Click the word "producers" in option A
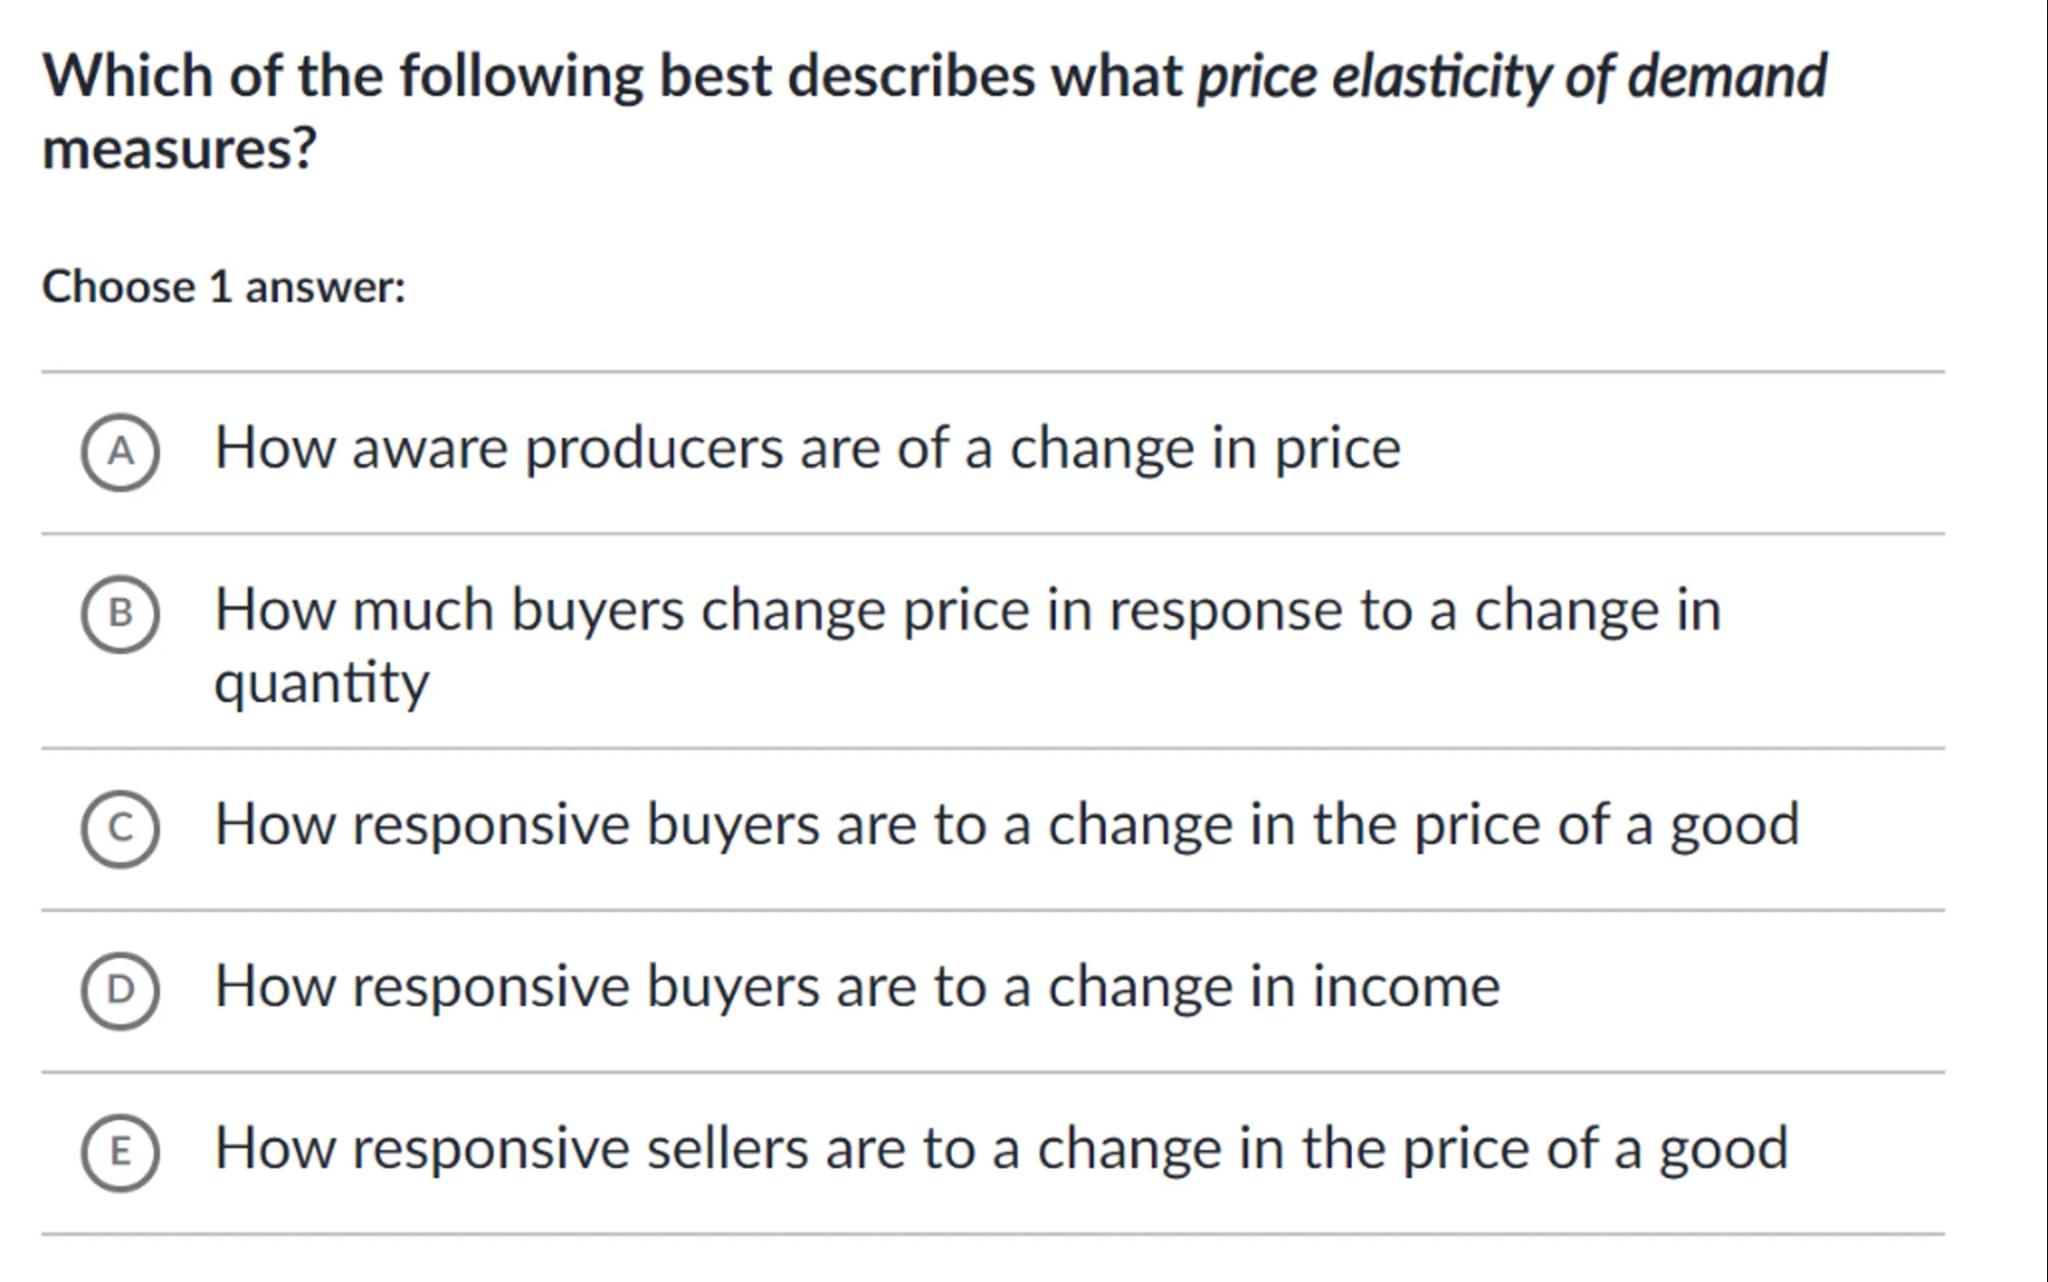This screenshot has width=2048, height=1282. (x=654, y=448)
